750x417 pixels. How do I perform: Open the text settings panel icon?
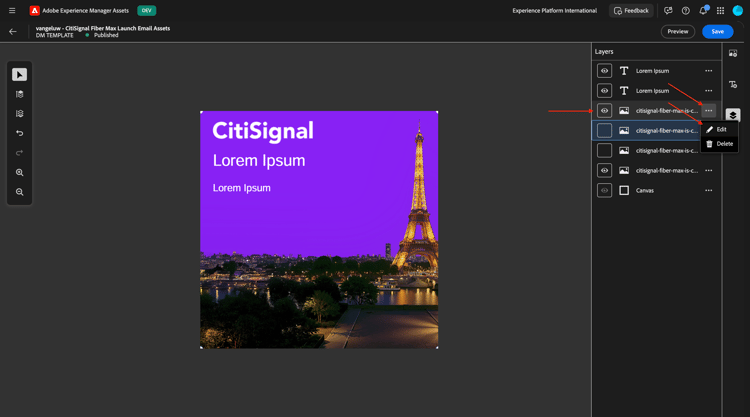[x=733, y=85]
